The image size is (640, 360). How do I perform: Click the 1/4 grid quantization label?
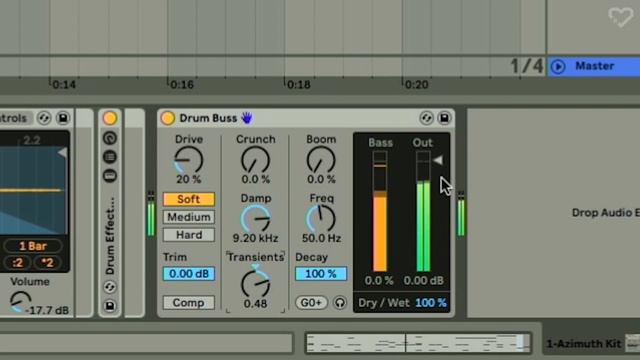click(x=527, y=66)
